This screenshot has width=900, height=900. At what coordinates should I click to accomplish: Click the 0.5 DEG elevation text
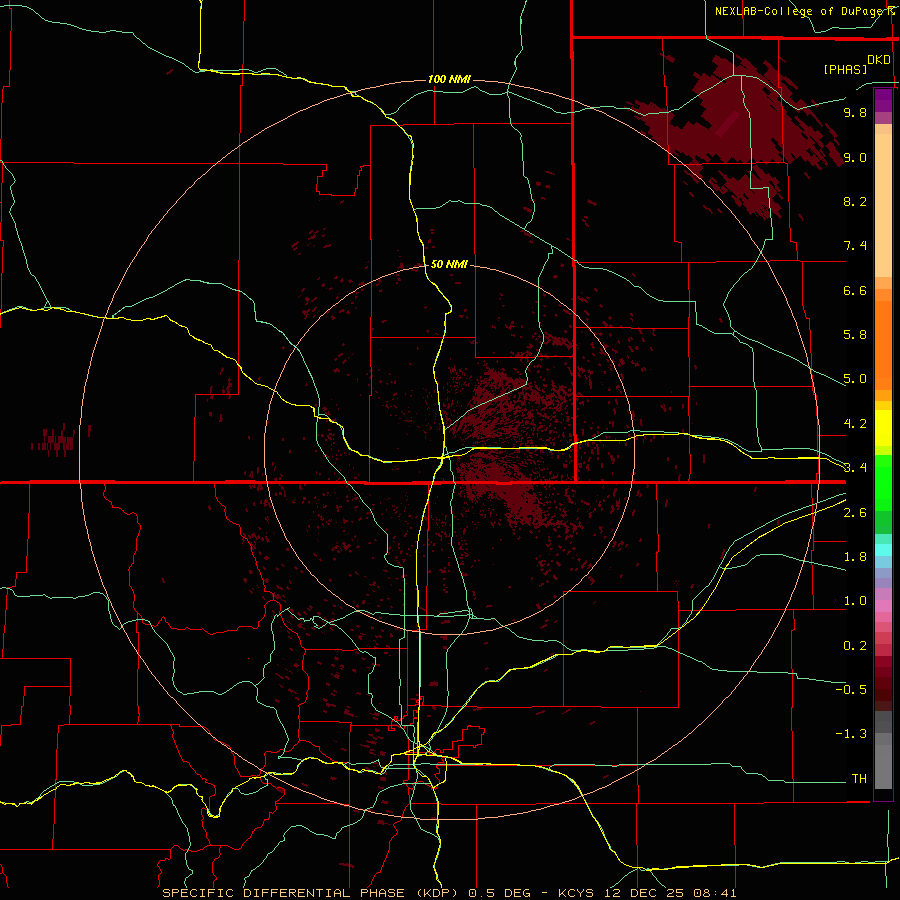click(x=499, y=893)
